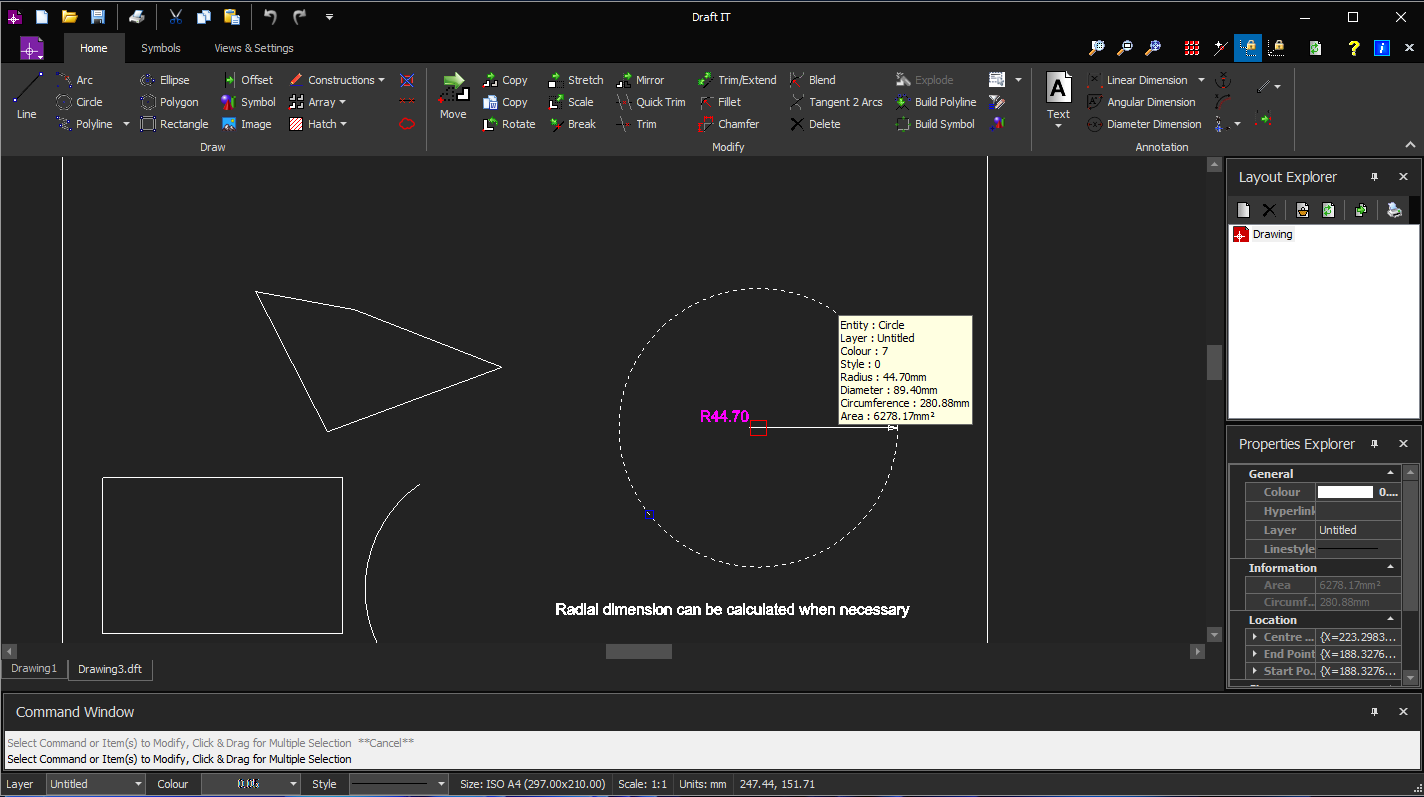Viewport: 1424px width, 797px height.
Task: Open the Constructions dropdown
Action: (381, 80)
